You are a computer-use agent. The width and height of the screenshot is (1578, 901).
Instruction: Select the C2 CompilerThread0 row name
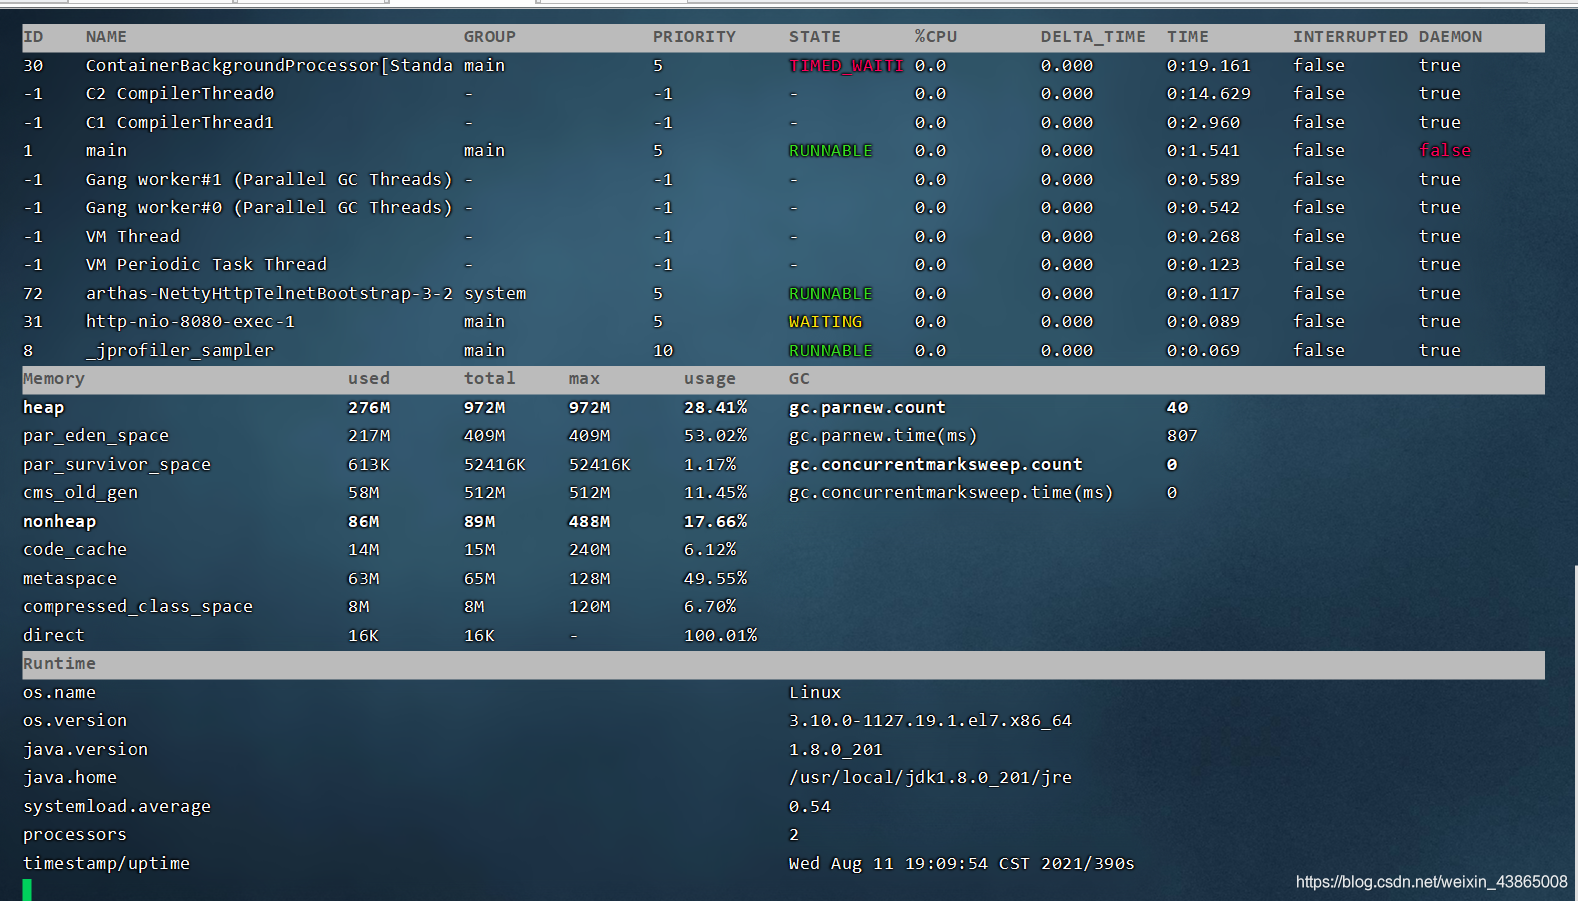[x=180, y=93]
